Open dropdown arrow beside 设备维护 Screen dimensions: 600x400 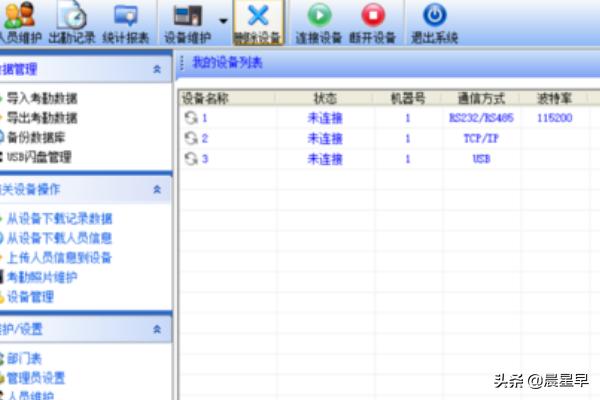[x=223, y=20]
